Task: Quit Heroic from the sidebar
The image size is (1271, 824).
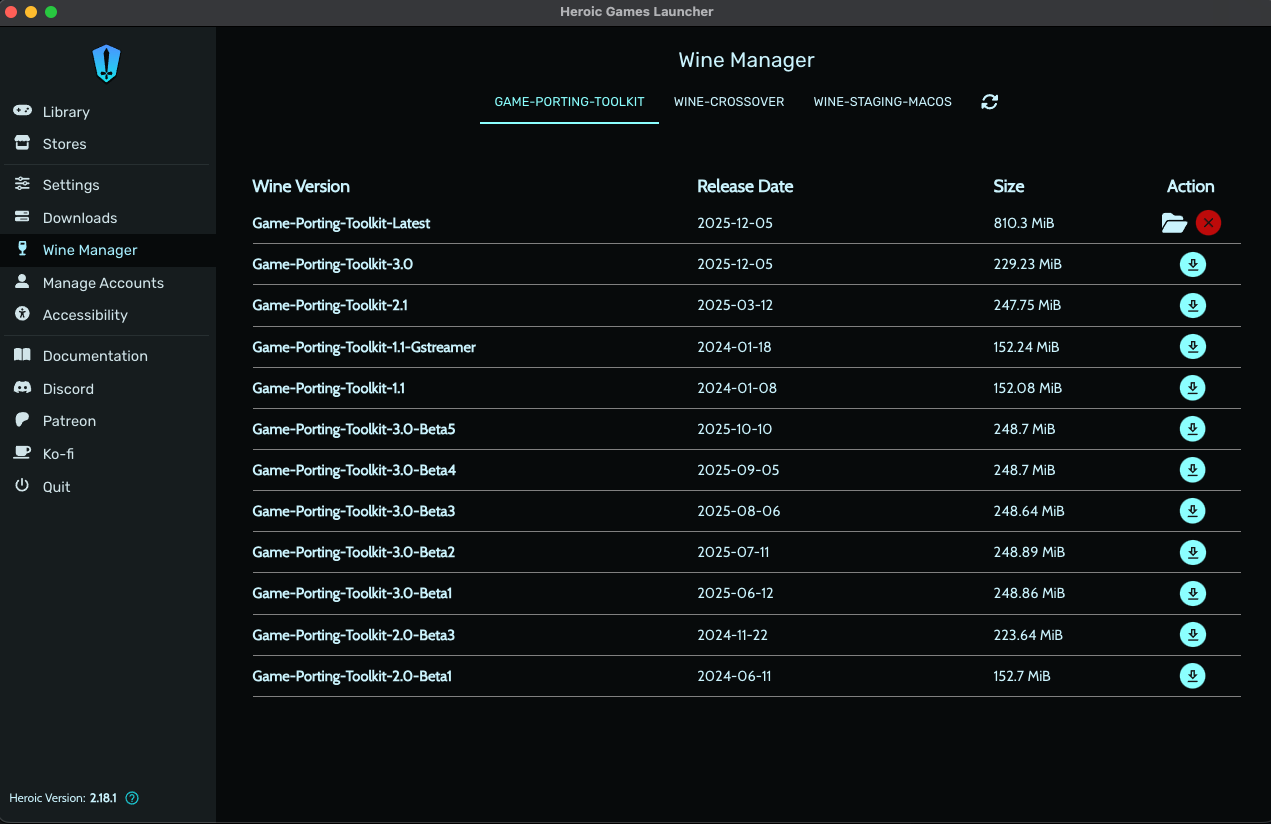Action: [x=108, y=486]
